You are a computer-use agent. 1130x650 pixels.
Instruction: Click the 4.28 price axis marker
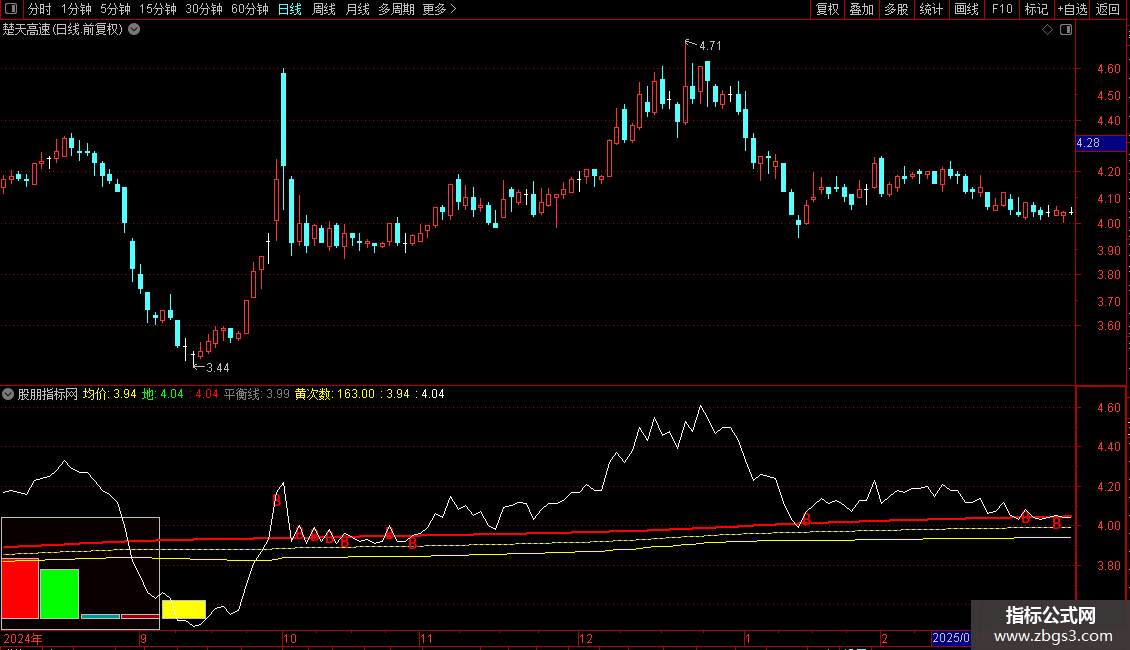click(x=1100, y=143)
